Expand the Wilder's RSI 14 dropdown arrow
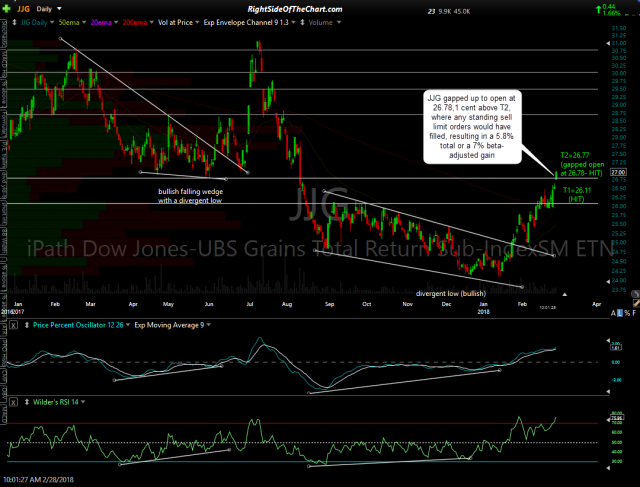 [83, 402]
